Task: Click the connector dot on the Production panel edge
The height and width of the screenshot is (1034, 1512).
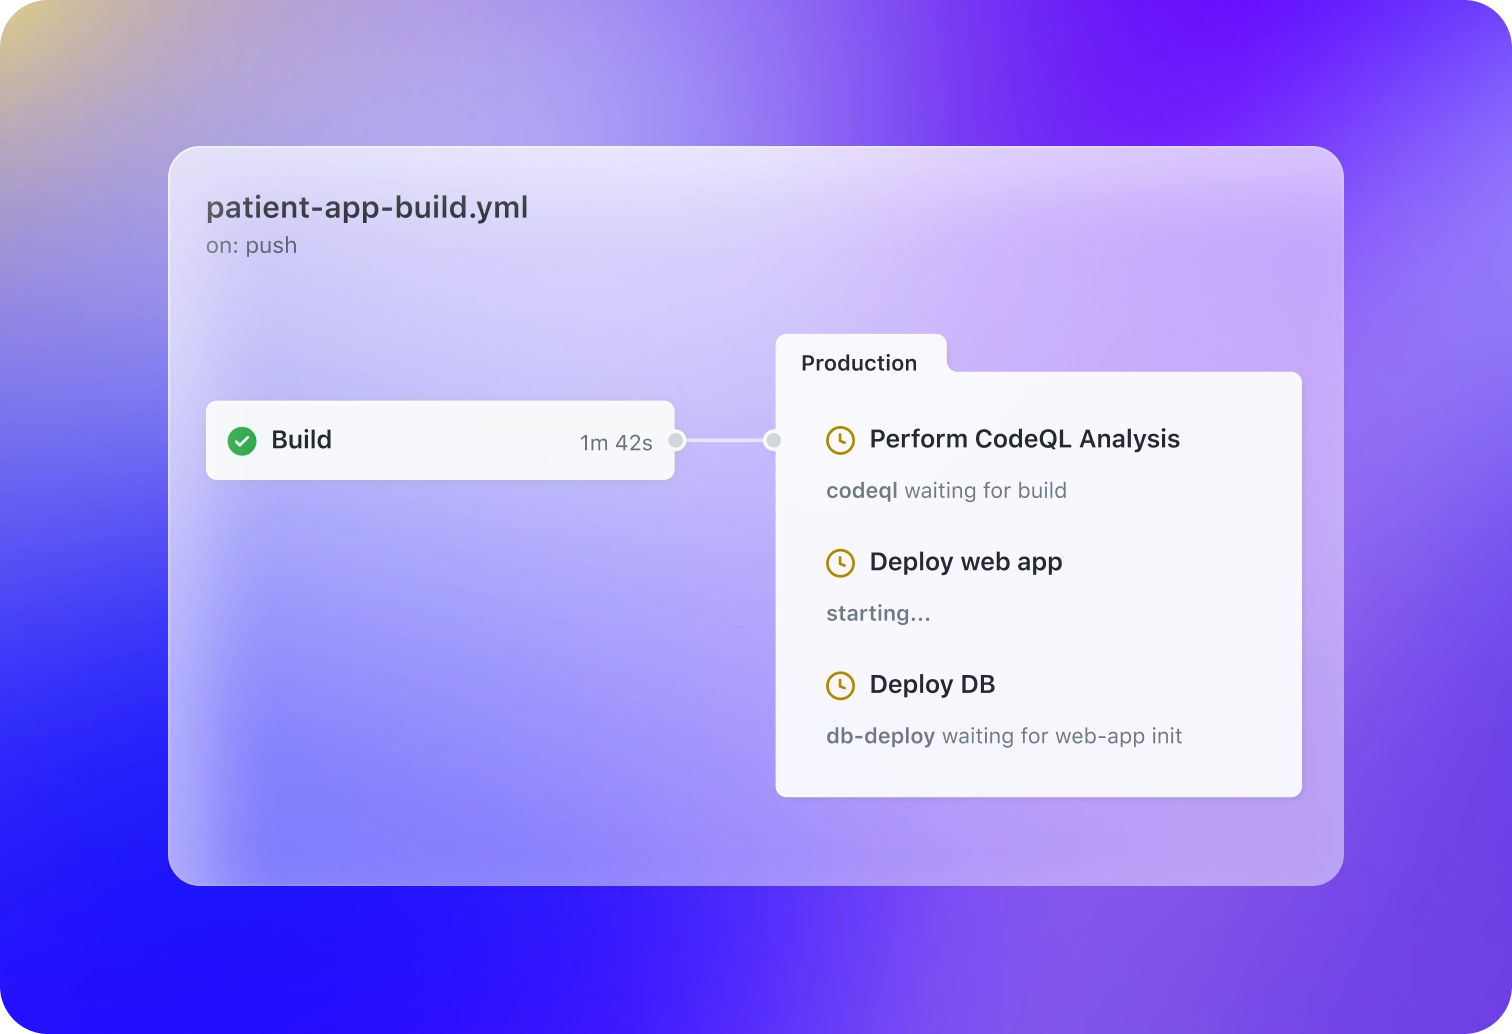Action: 773,440
